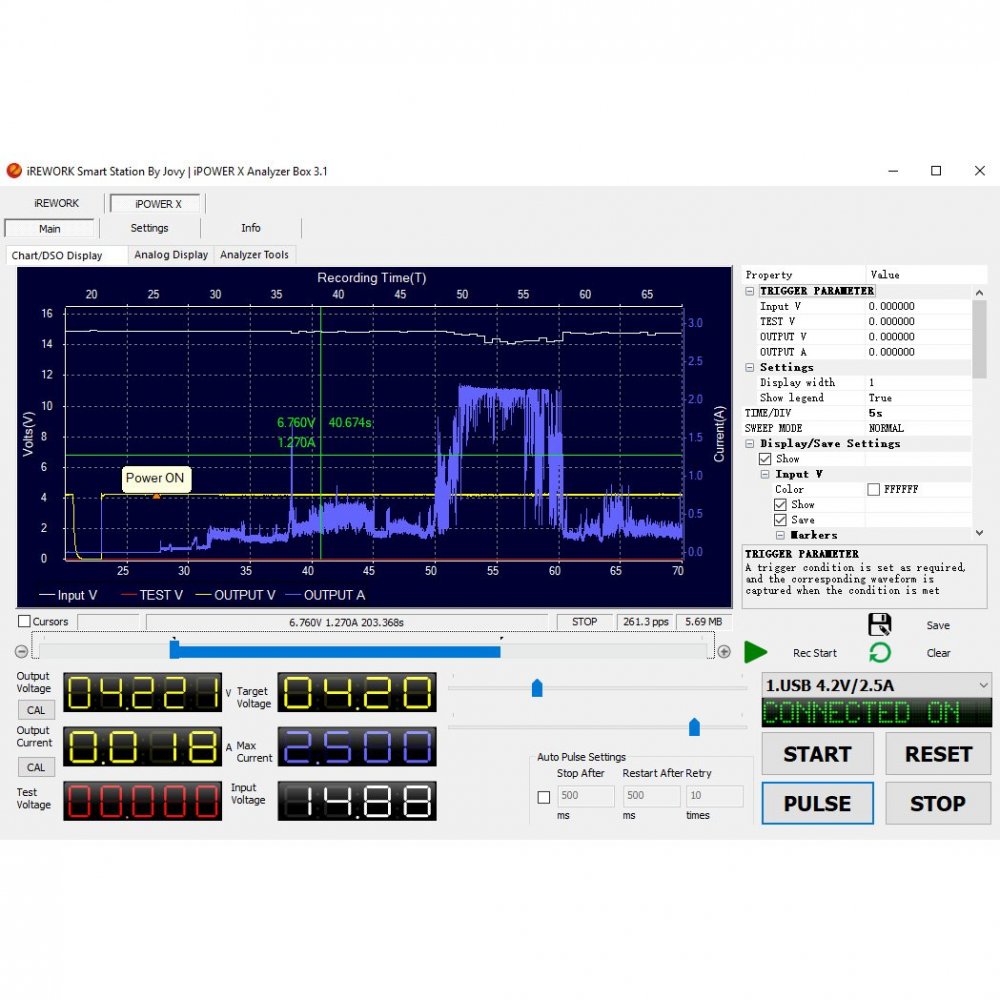Click the large STOP button
The height and width of the screenshot is (1000, 1000).
point(938,804)
